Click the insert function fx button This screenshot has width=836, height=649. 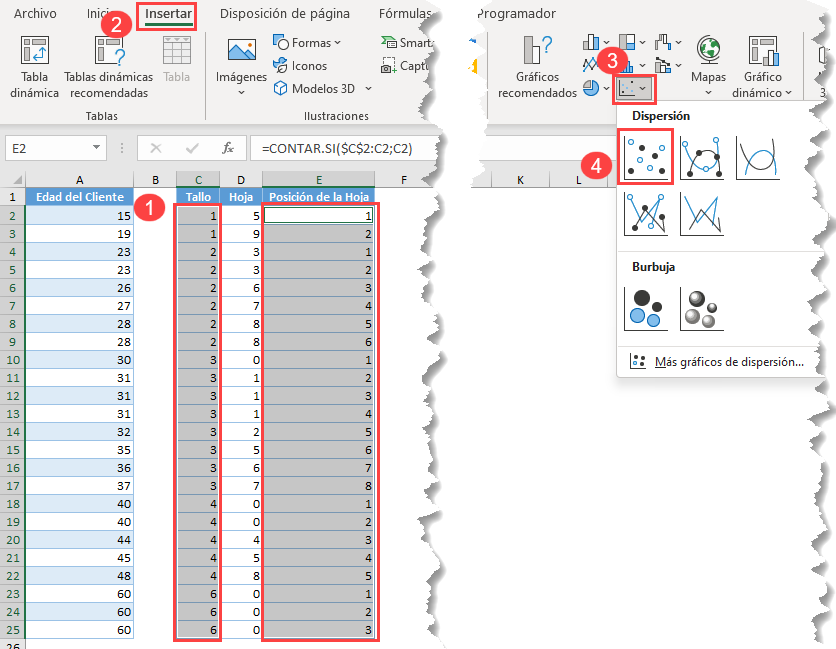click(228, 148)
